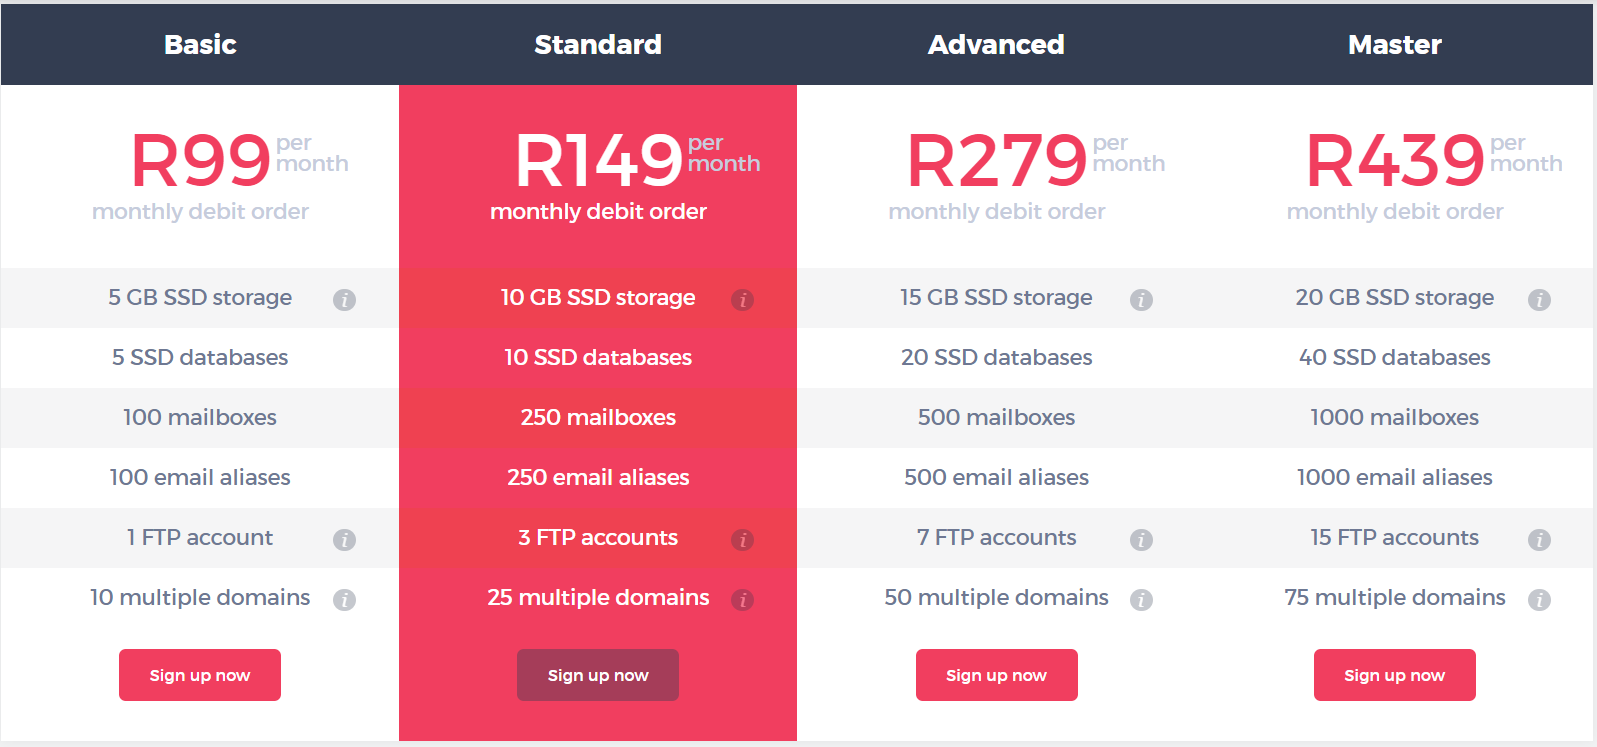Image resolution: width=1597 pixels, height=747 pixels.
Task: Sign up for the Master R439 plan
Action: (x=1394, y=675)
